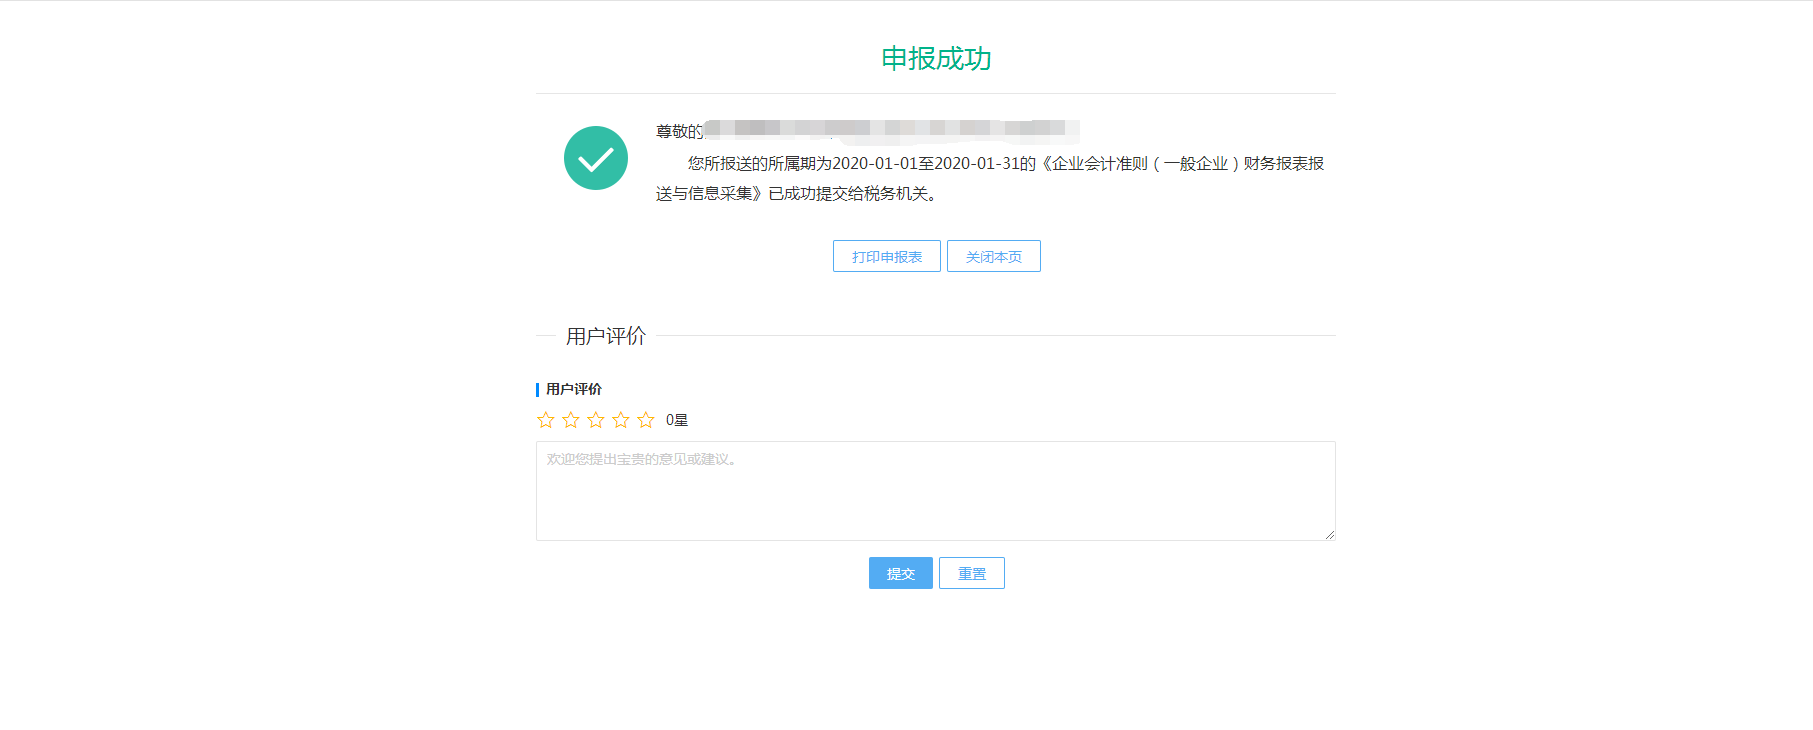
Task: Reset the evaluation form with 重置
Action: (x=971, y=573)
